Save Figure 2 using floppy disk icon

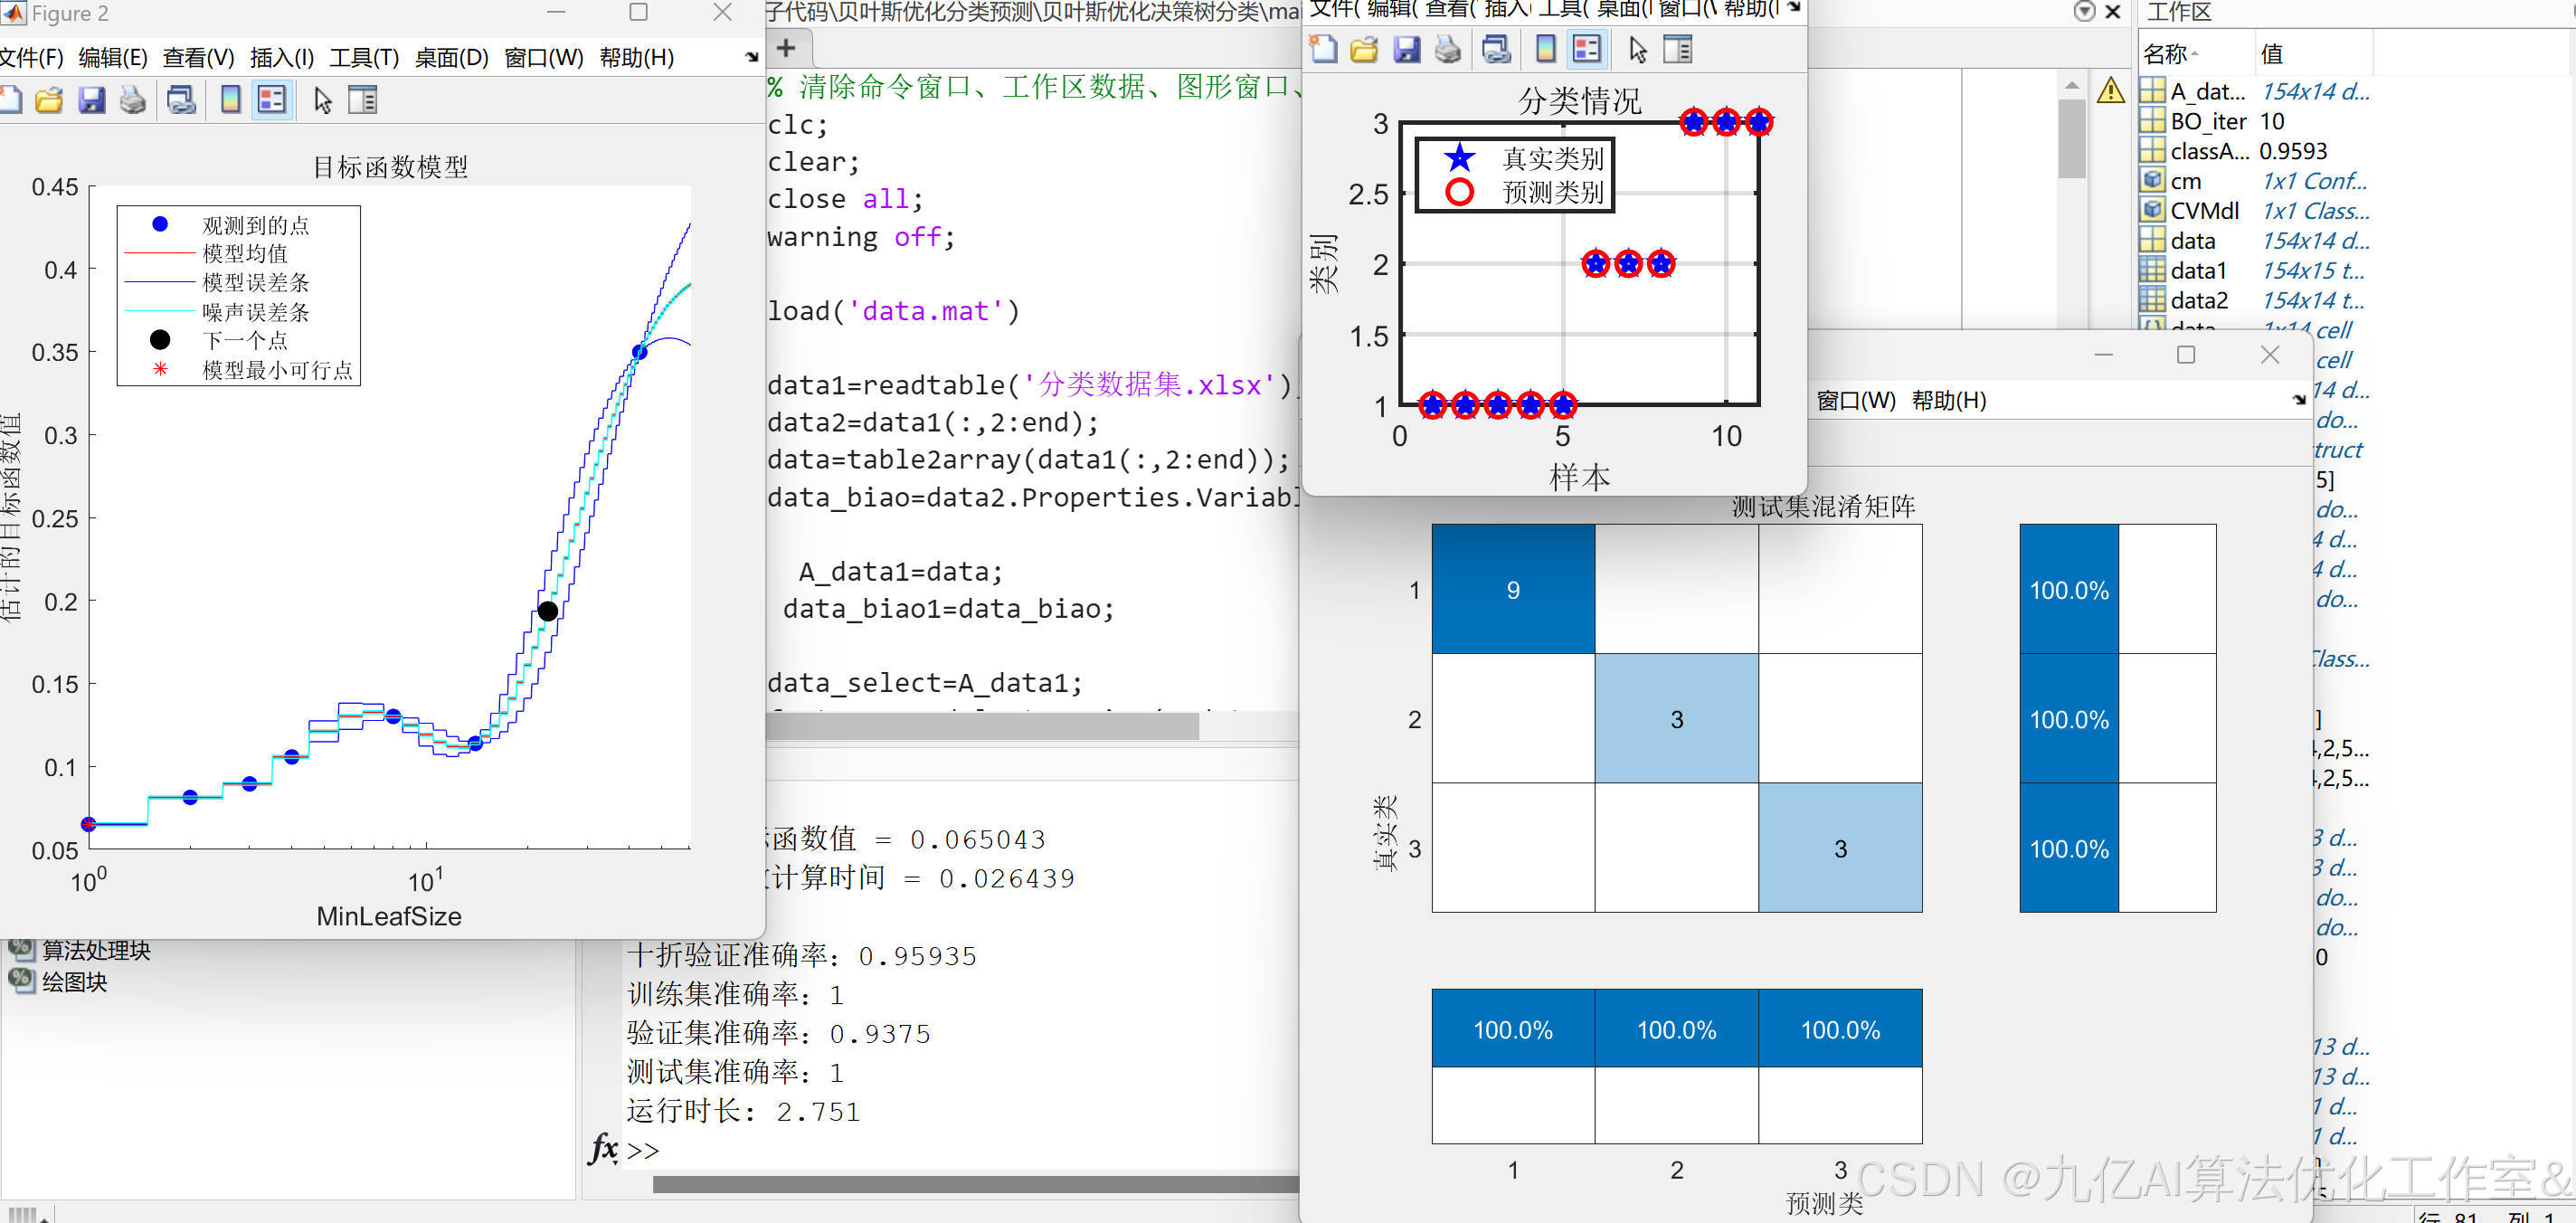pyautogui.click(x=91, y=100)
